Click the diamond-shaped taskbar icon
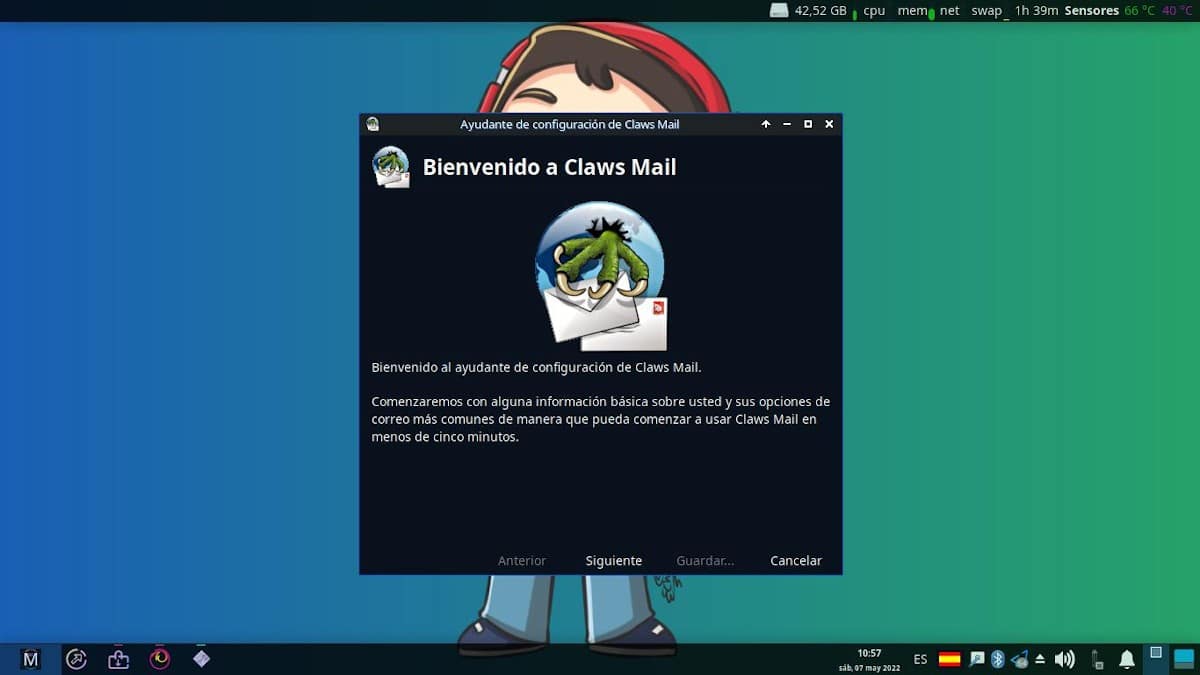The width and height of the screenshot is (1200, 675). 201,658
